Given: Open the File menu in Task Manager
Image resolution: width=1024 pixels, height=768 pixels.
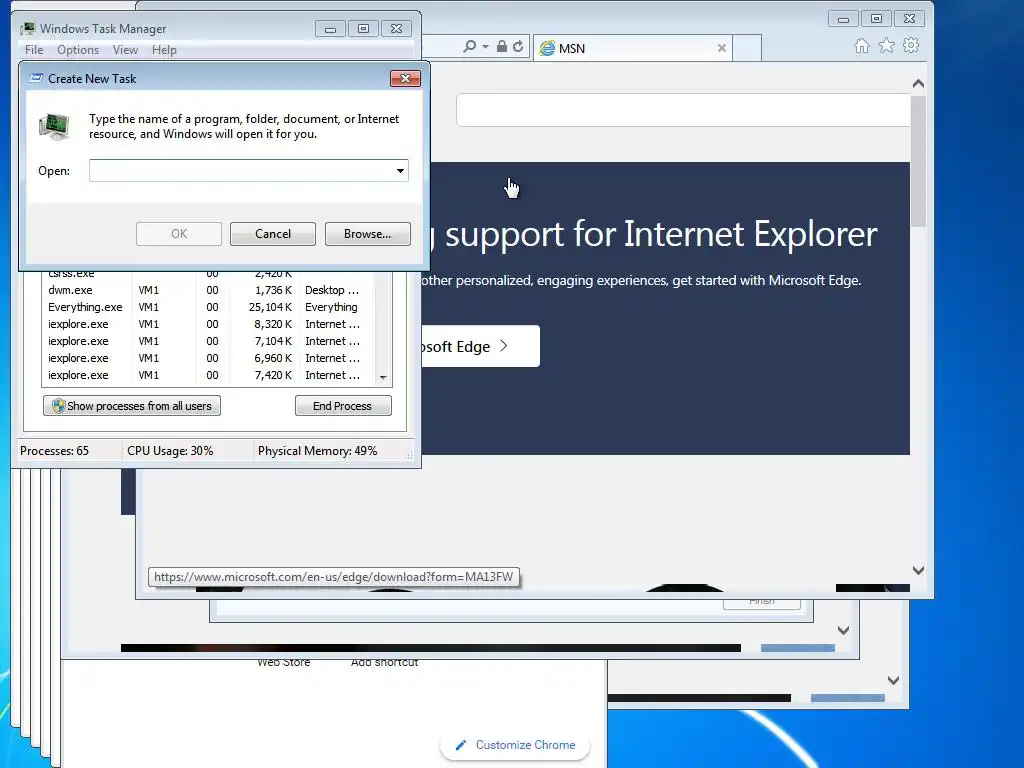Looking at the screenshot, I should click(34, 50).
